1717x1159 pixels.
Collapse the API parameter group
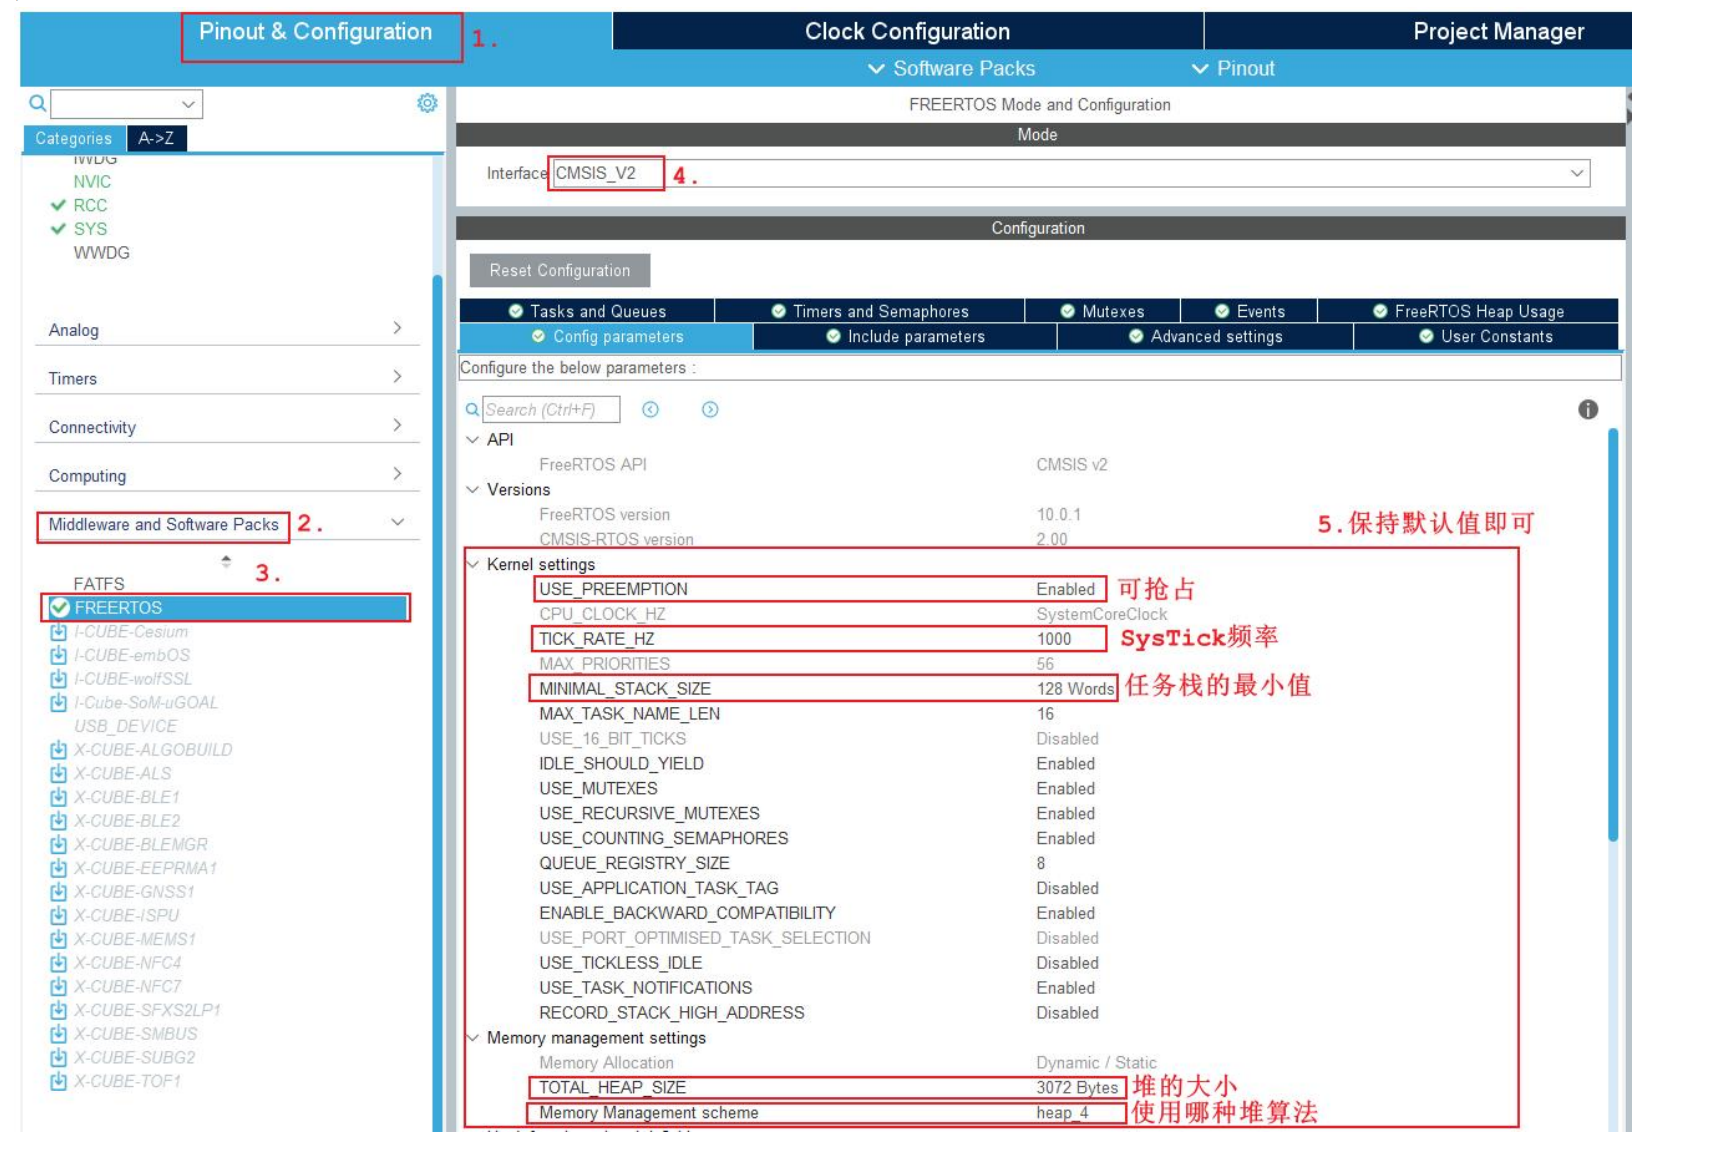tap(472, 439)
